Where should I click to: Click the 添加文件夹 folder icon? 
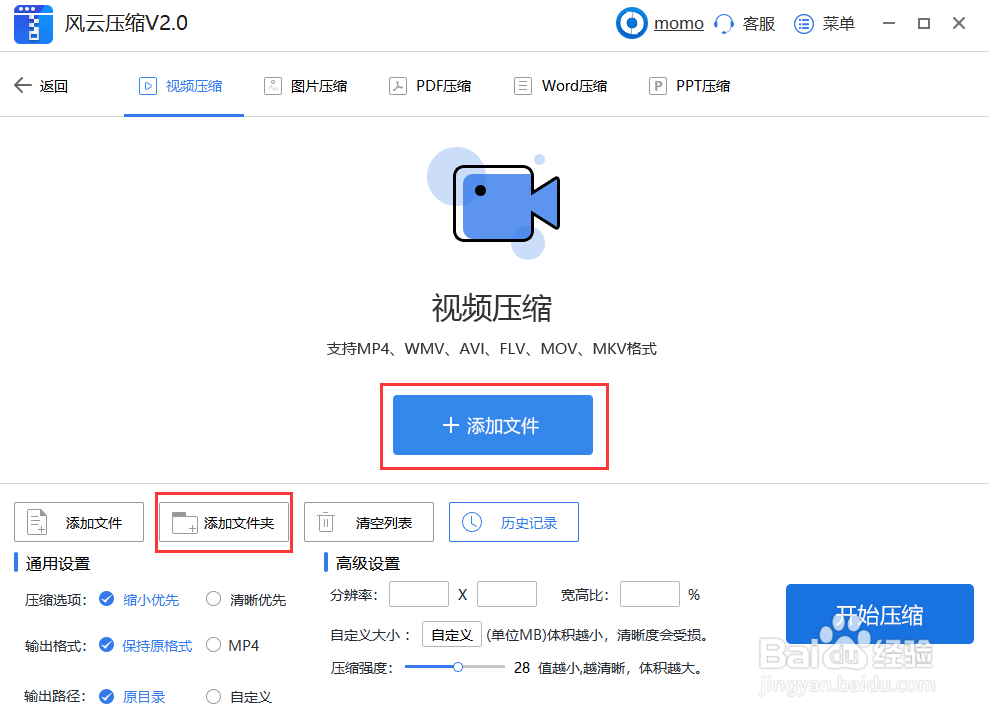tap(183, 521)
